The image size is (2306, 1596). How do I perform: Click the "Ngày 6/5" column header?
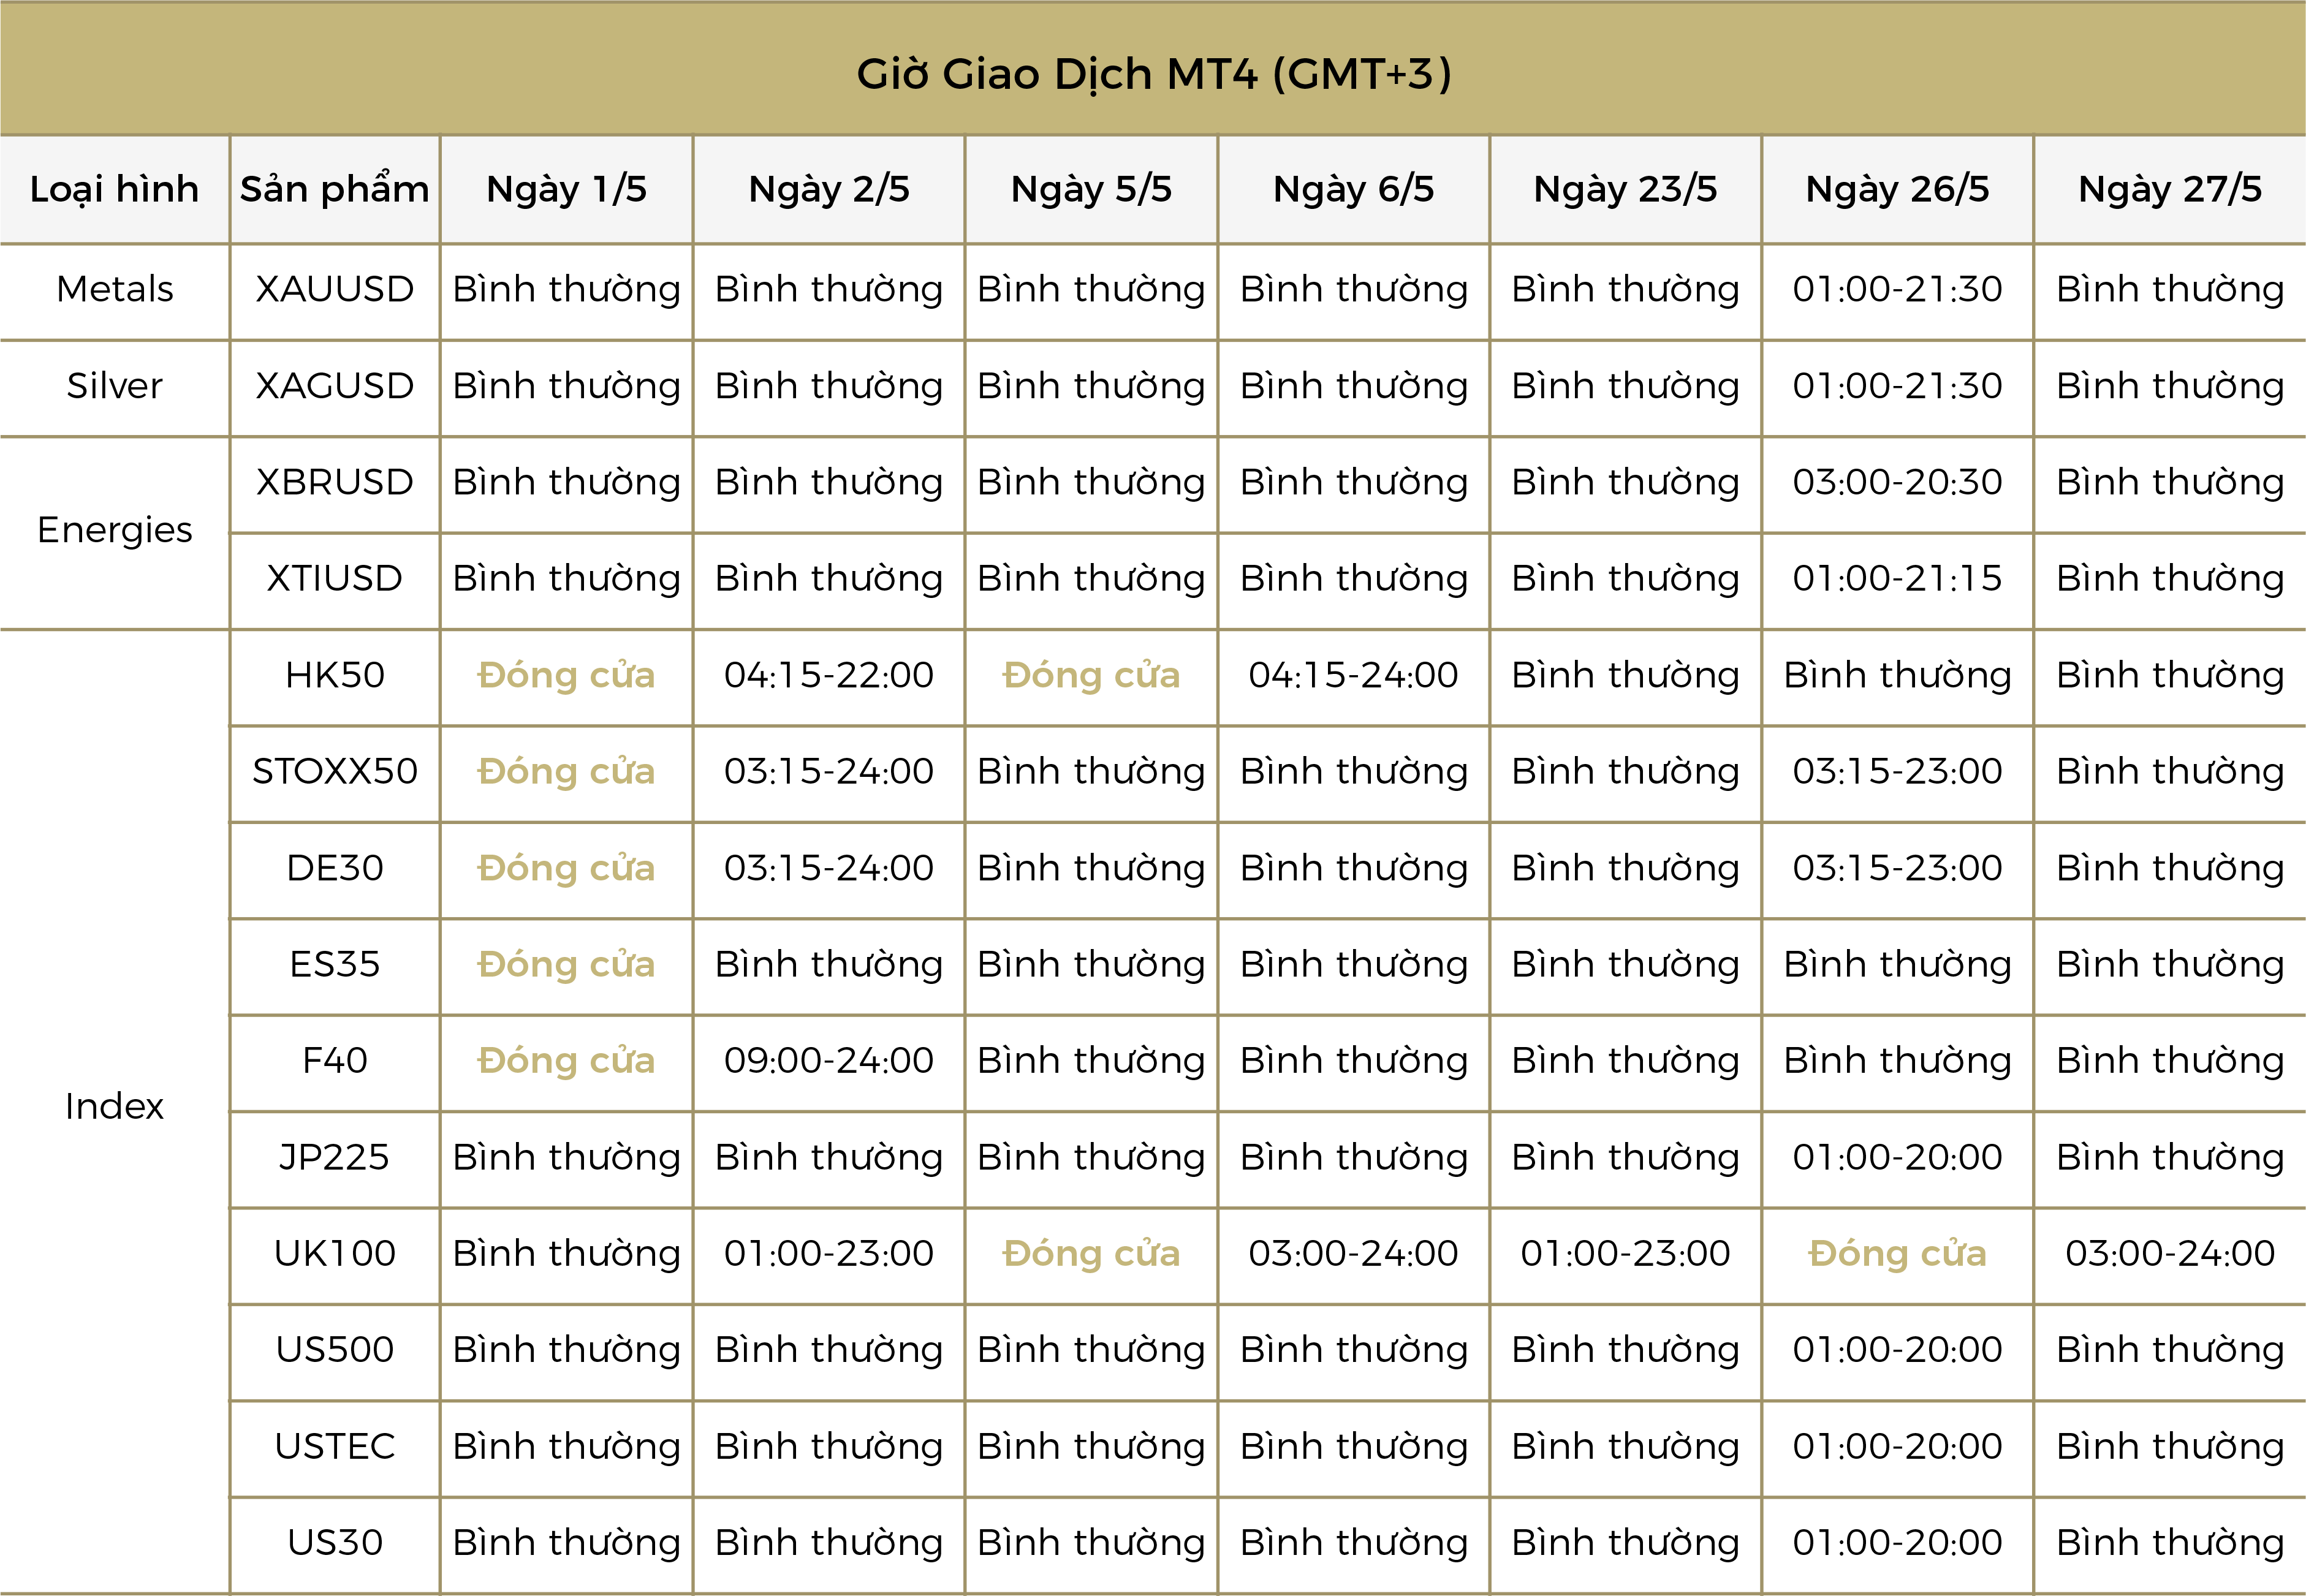tap(1354, 189)
